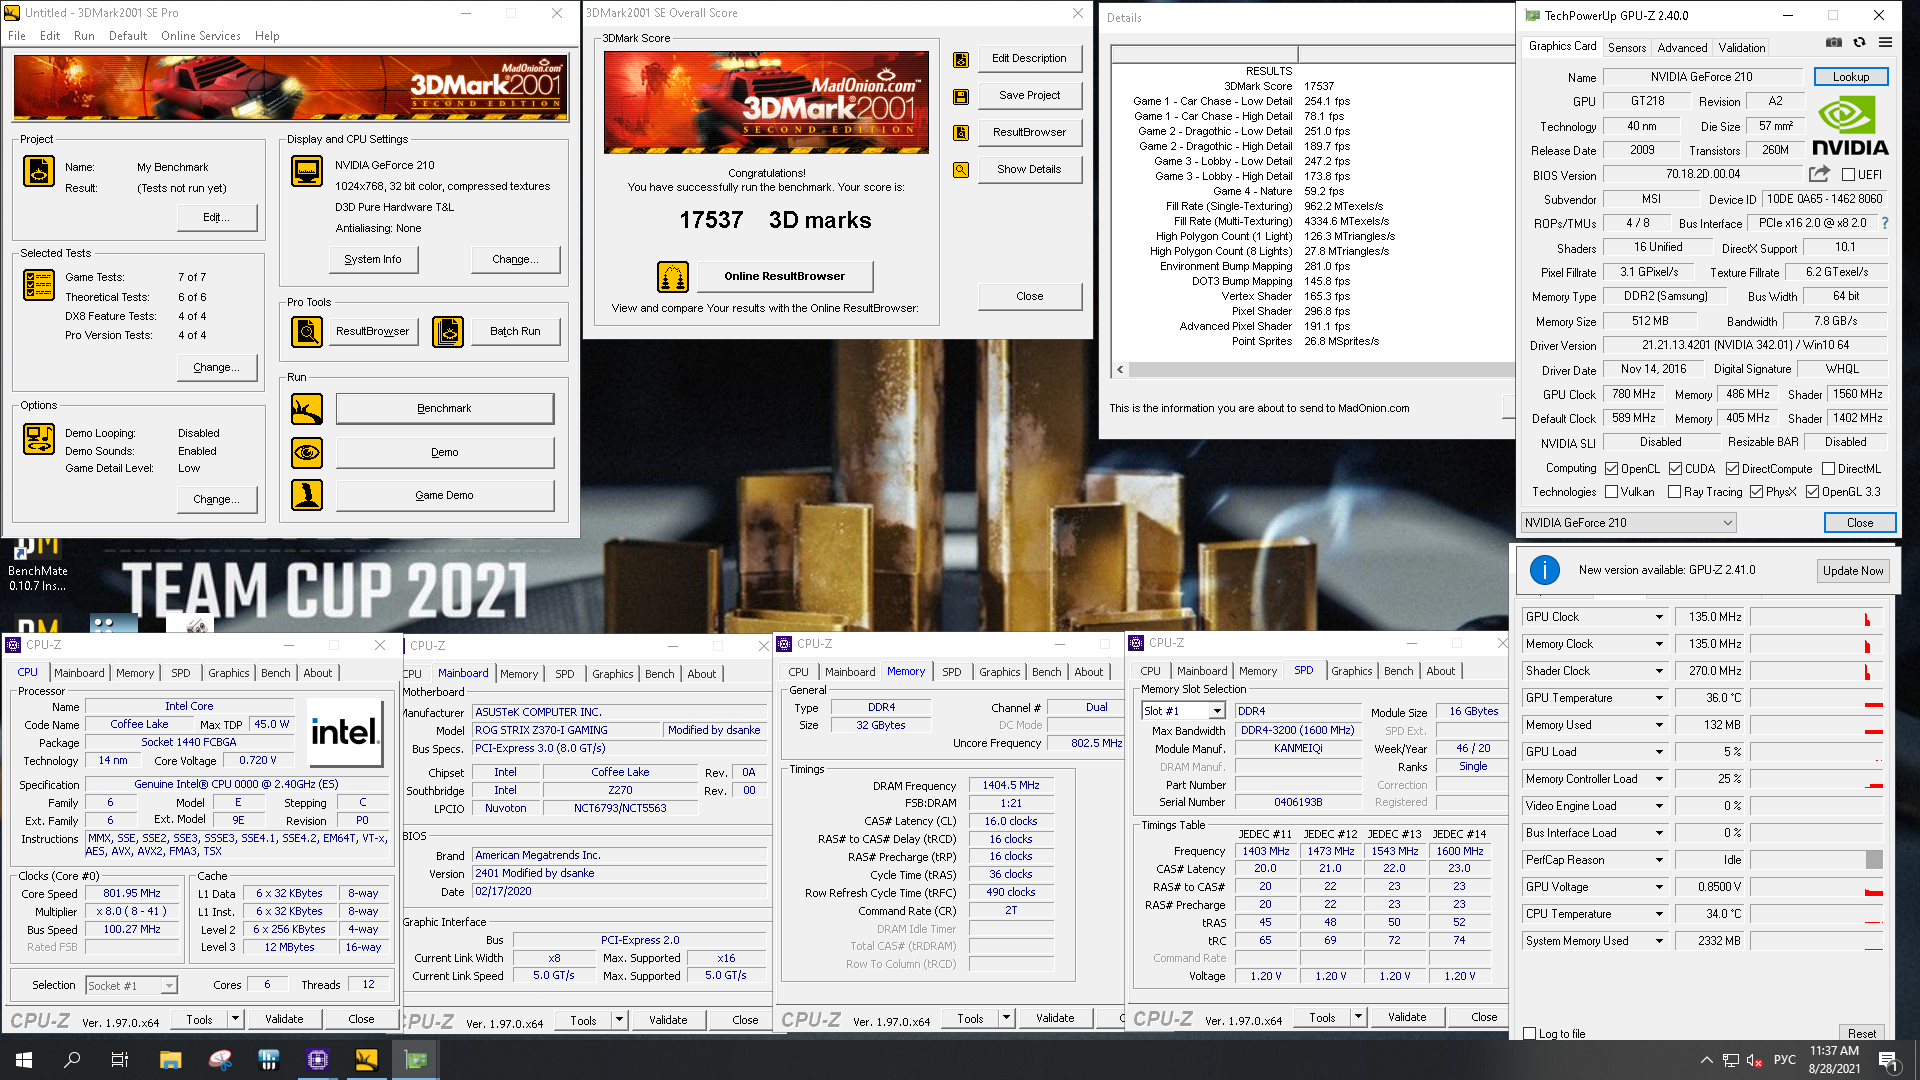Toggle the DirectCompute checkbox
The height and width of the screenshot is (1080, 1920).
1732,469
